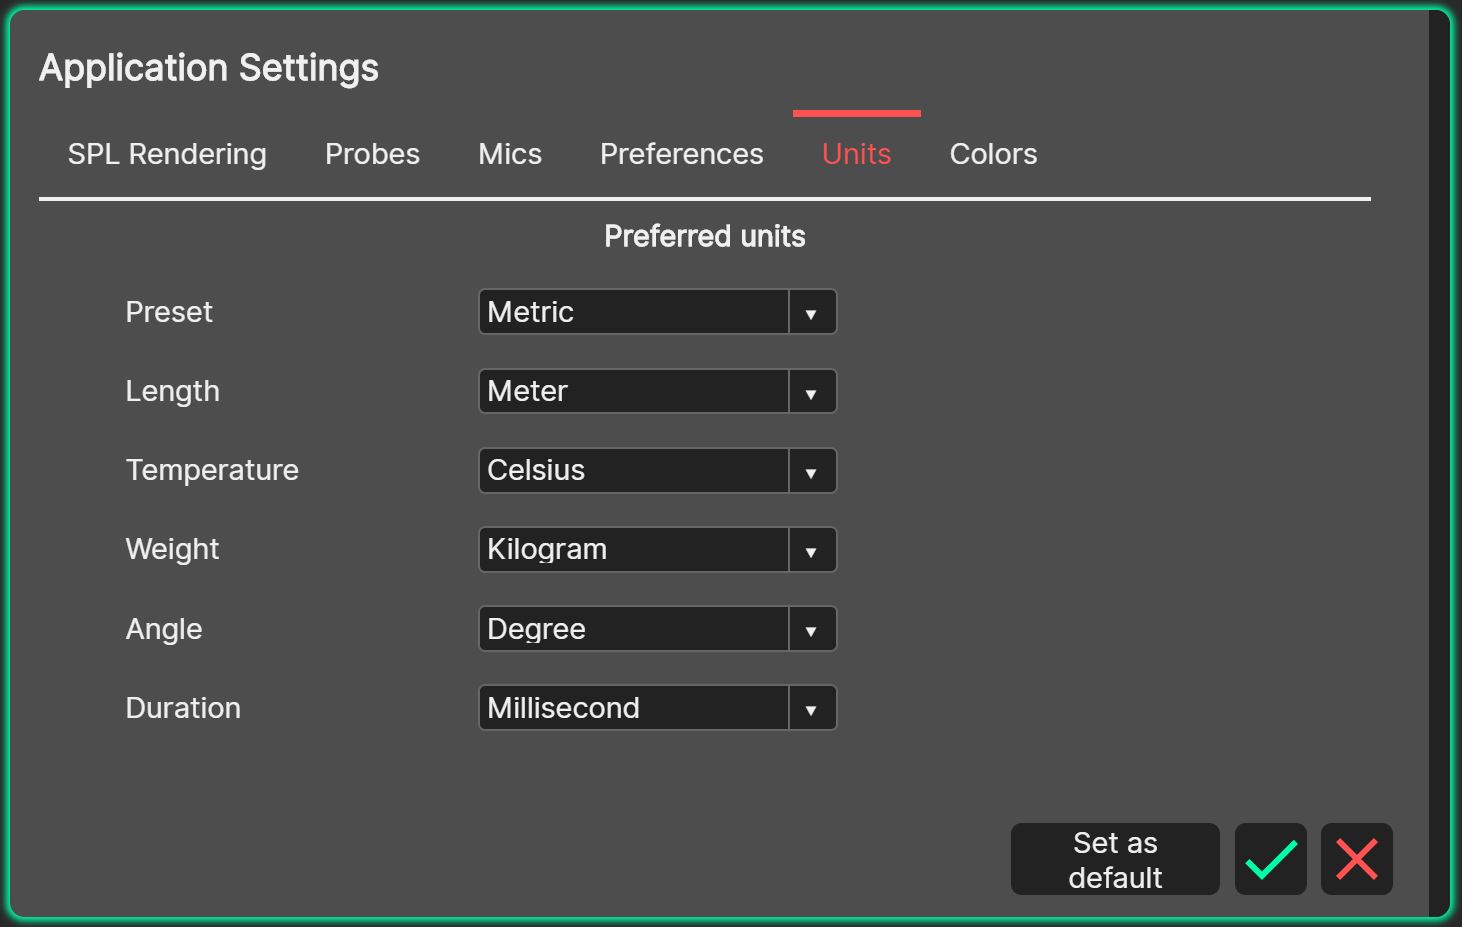Switch to the Colors tab
The image size is (1462, 927).
click(x=993, y=154)
